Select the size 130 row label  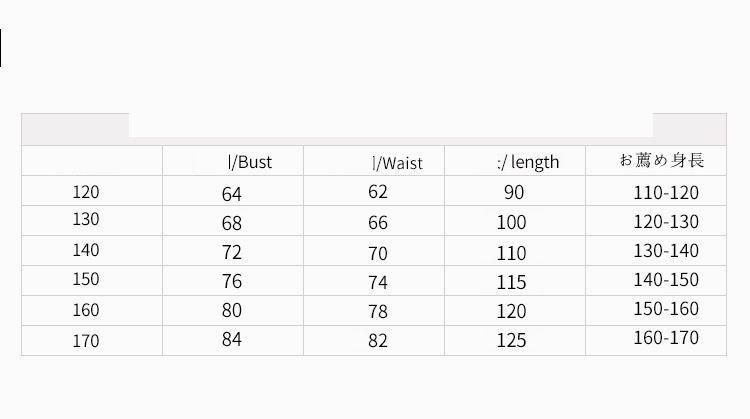86,219
